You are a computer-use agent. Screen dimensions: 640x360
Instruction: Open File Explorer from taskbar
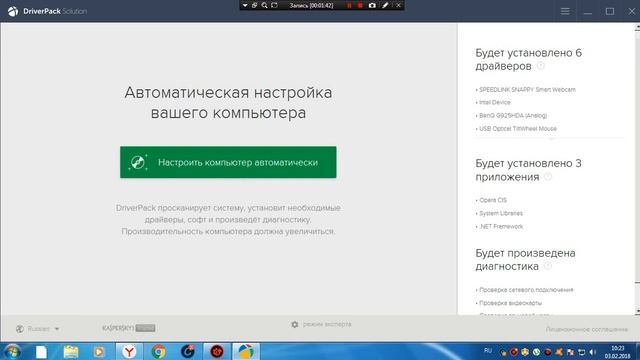coord(71,351)
